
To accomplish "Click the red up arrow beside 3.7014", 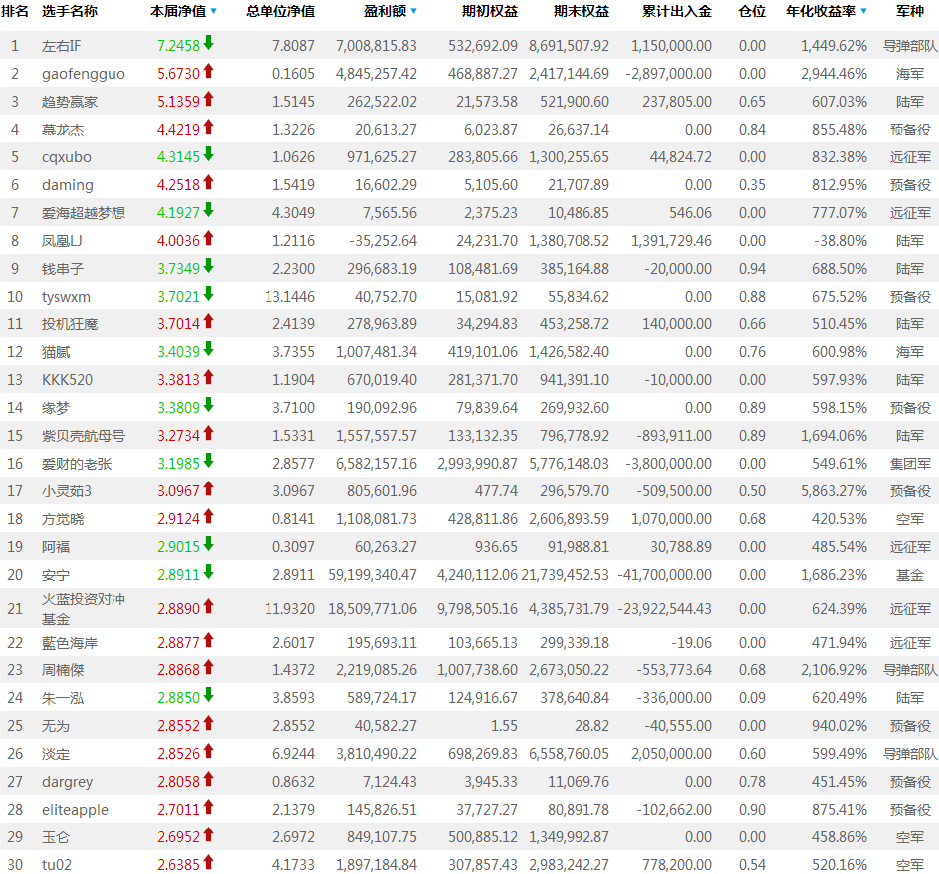I will [x=208, y=321].
